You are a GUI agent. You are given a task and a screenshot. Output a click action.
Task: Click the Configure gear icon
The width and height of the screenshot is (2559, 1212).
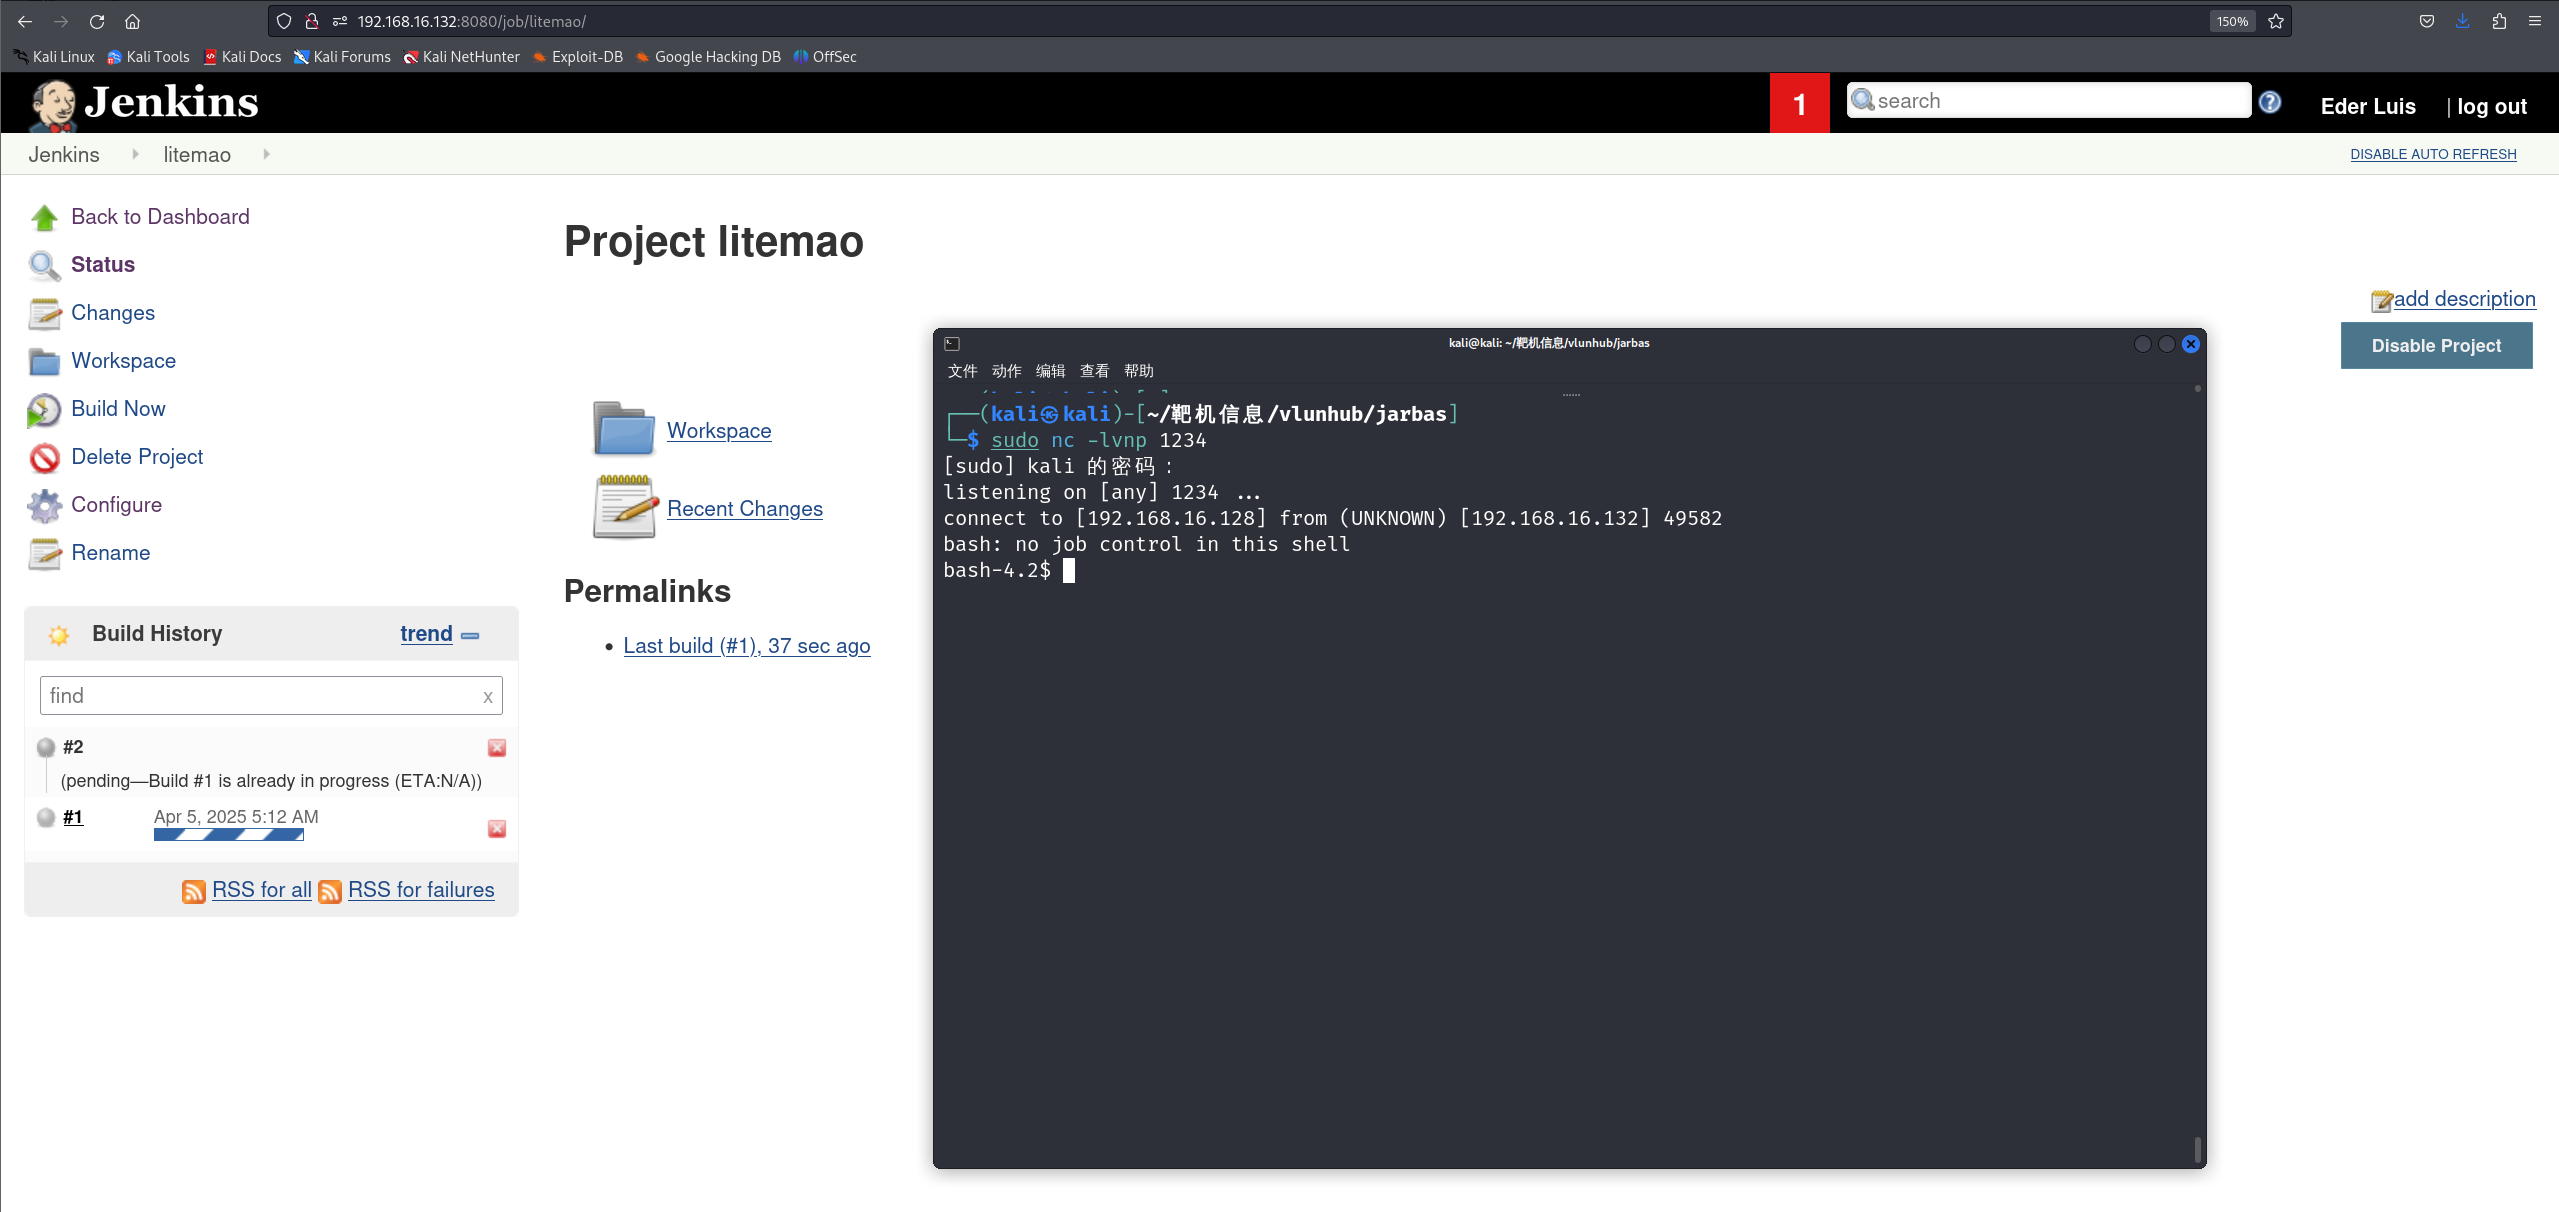pyautogui.click(x=44, y=506)
